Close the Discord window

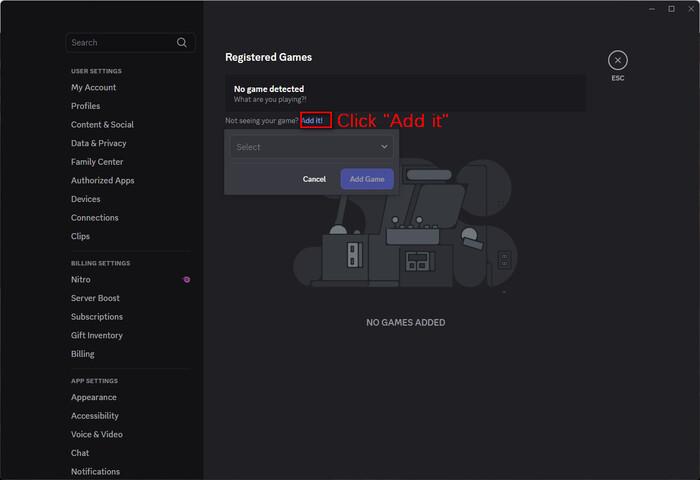point(691,9)
